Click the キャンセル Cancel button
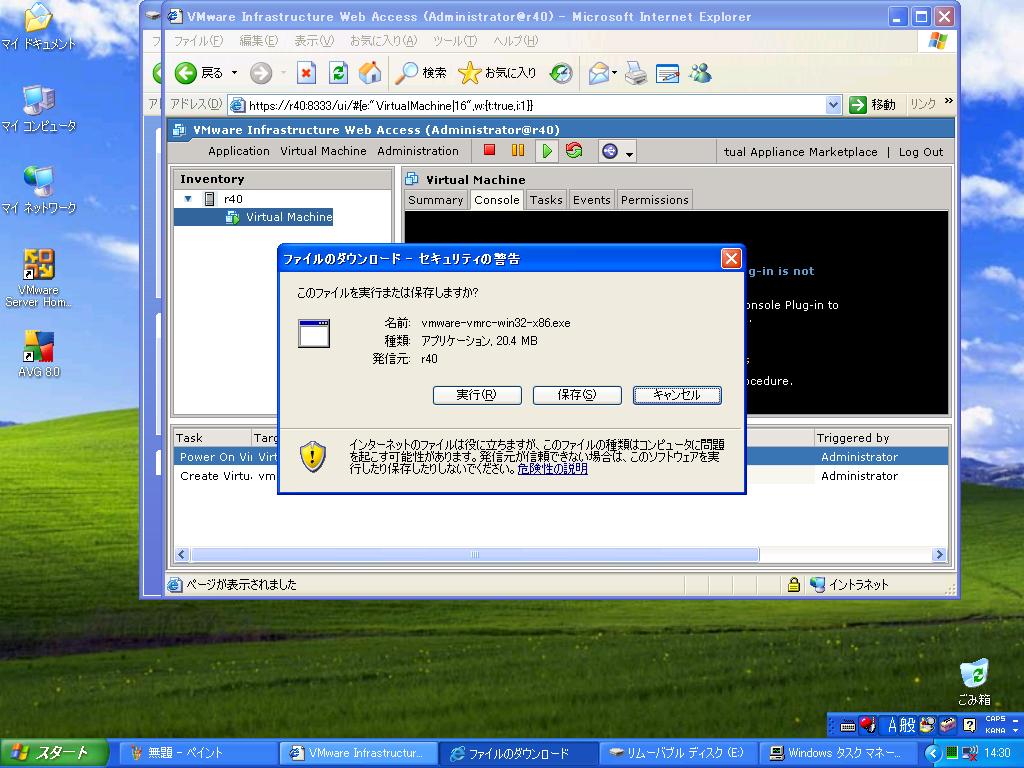1024x768 pixels. [x=677, y=395]
